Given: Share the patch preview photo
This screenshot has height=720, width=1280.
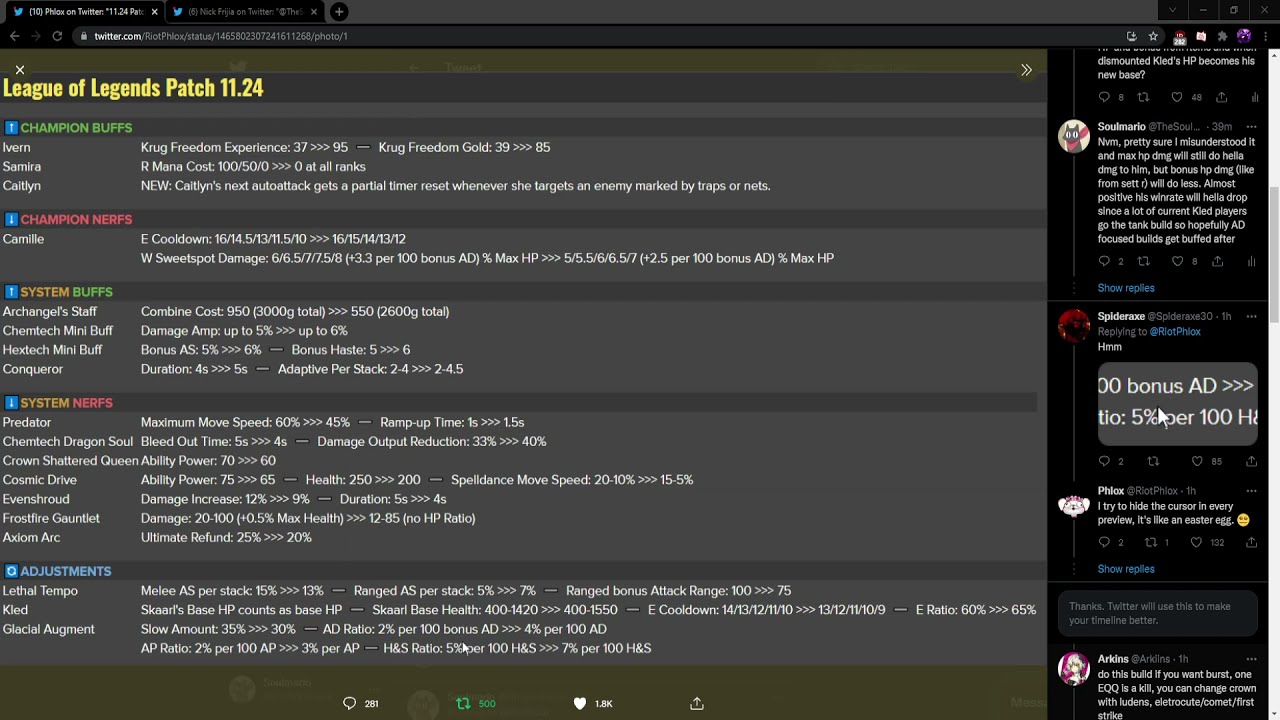Looking at the screenshot, I should coord(697,703).
